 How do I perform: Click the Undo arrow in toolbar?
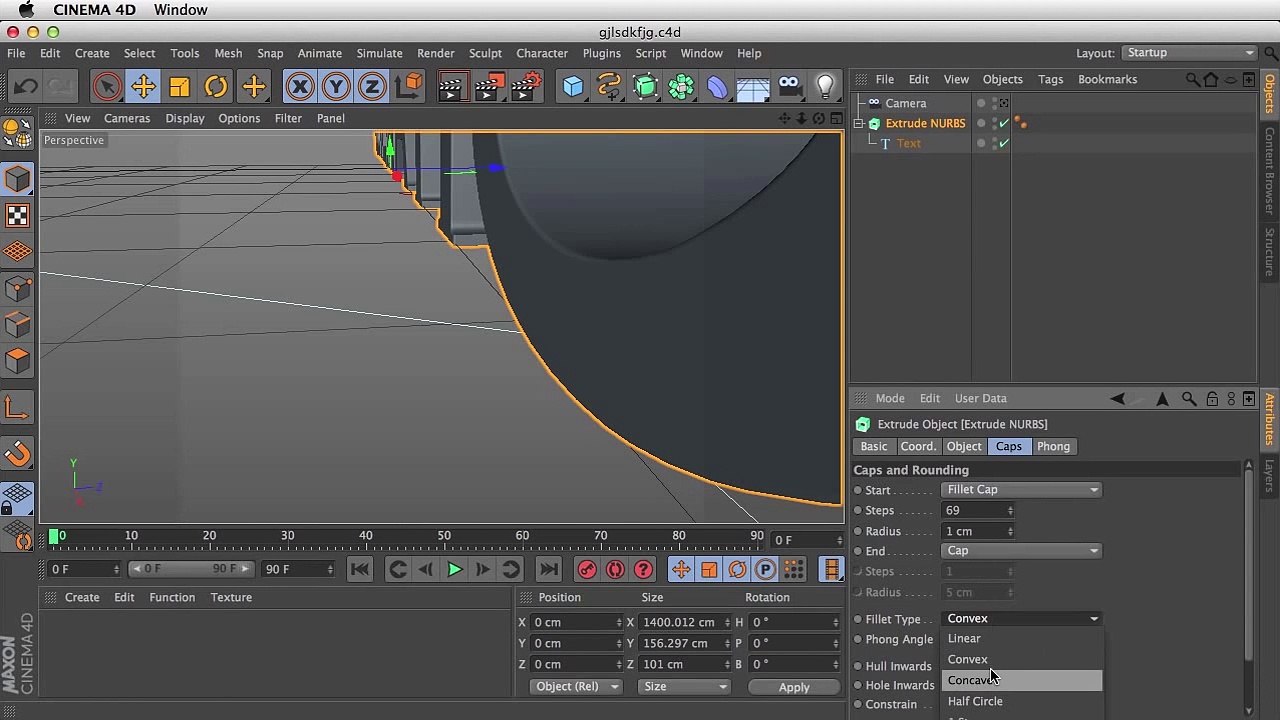[27, 87]
